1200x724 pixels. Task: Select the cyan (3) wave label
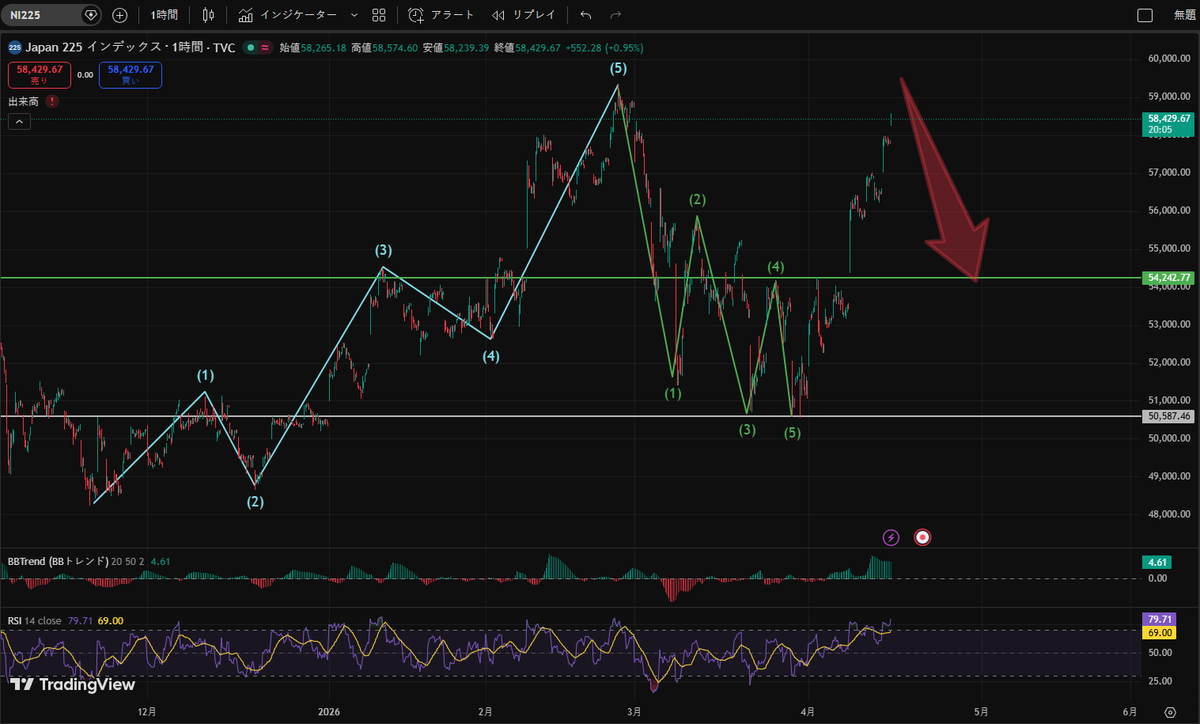[x=383, y=250]
